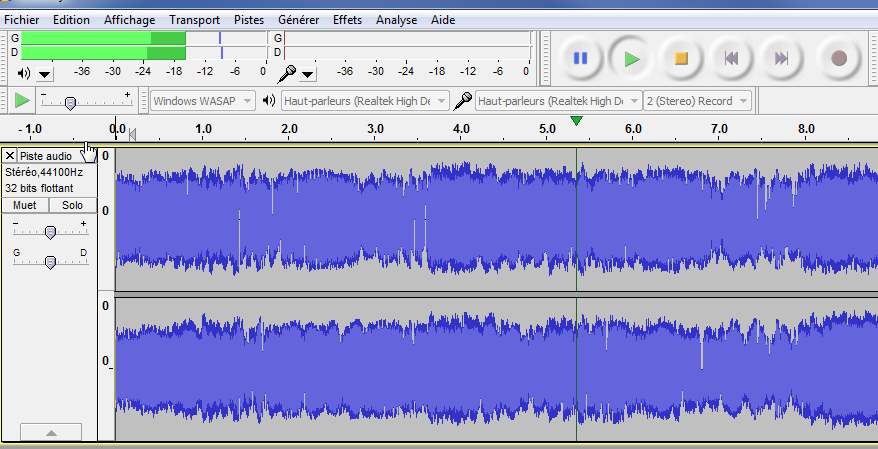This screenshot has width=878, height=449.
Task: Open the Analyse menu
Action: (396, 20)
